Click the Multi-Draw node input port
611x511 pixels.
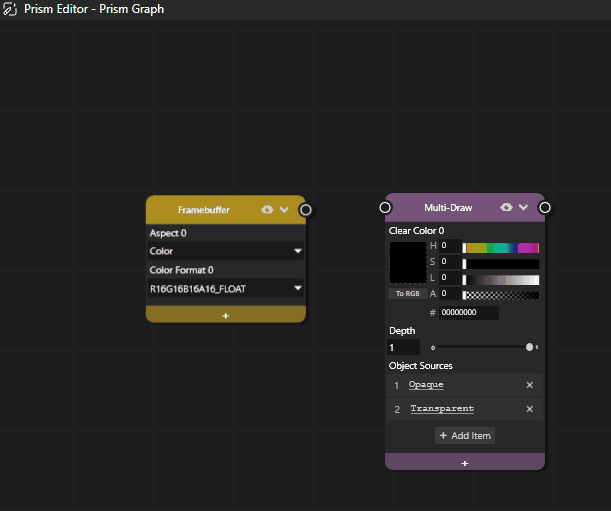pos(385,208)
